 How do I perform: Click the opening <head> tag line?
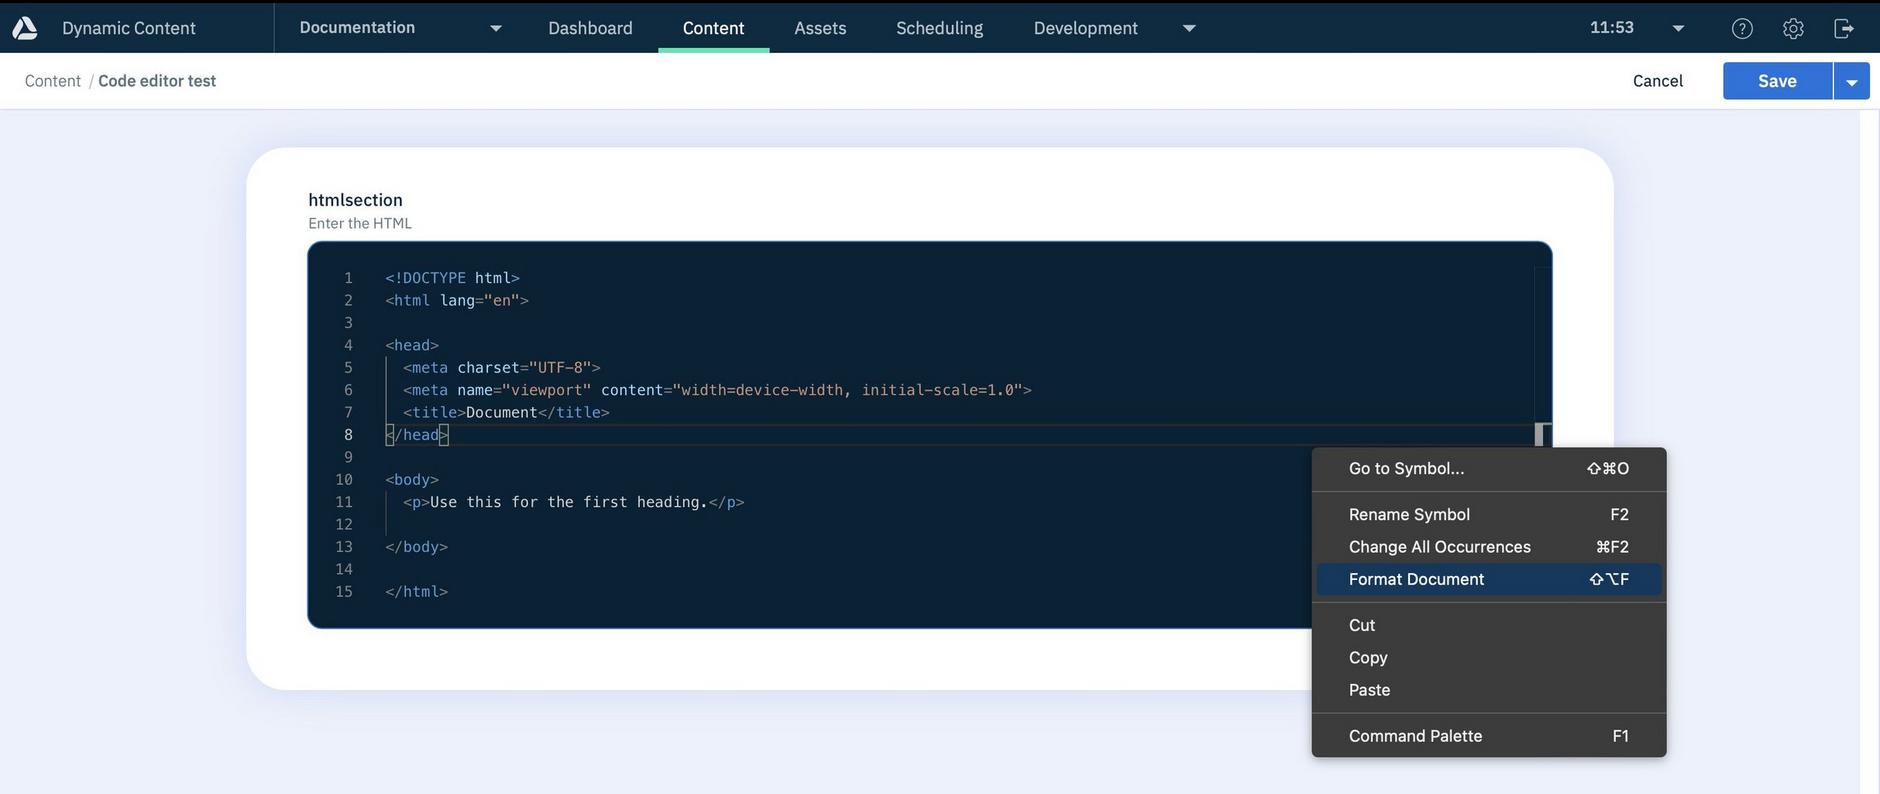tap(412, 345)
